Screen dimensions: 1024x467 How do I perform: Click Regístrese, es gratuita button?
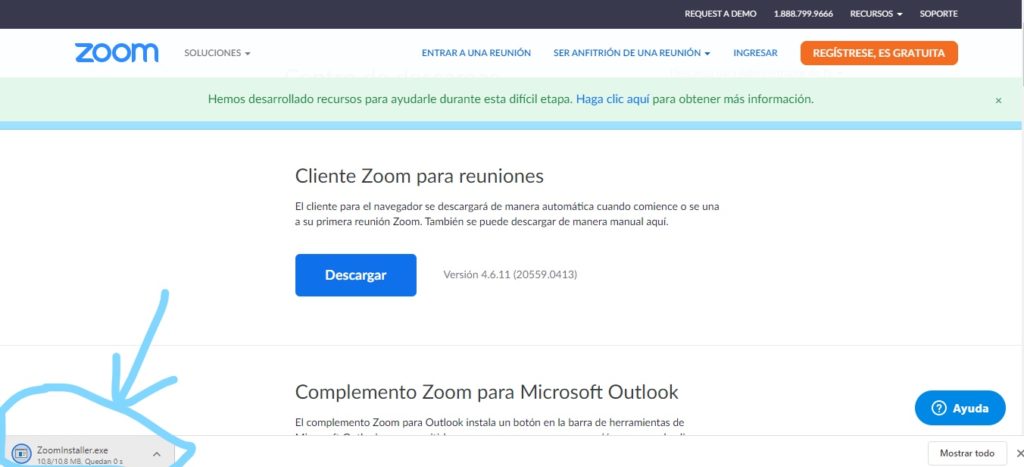tap(879, 53)
